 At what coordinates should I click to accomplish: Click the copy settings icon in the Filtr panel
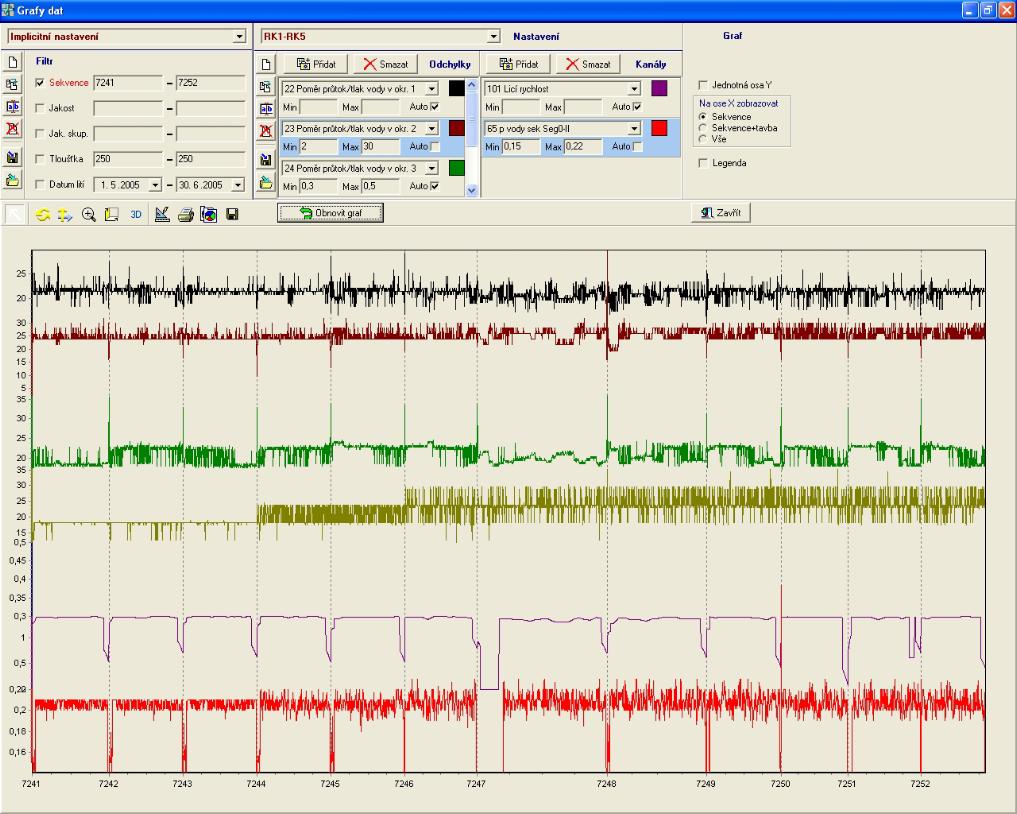point(12,85)
